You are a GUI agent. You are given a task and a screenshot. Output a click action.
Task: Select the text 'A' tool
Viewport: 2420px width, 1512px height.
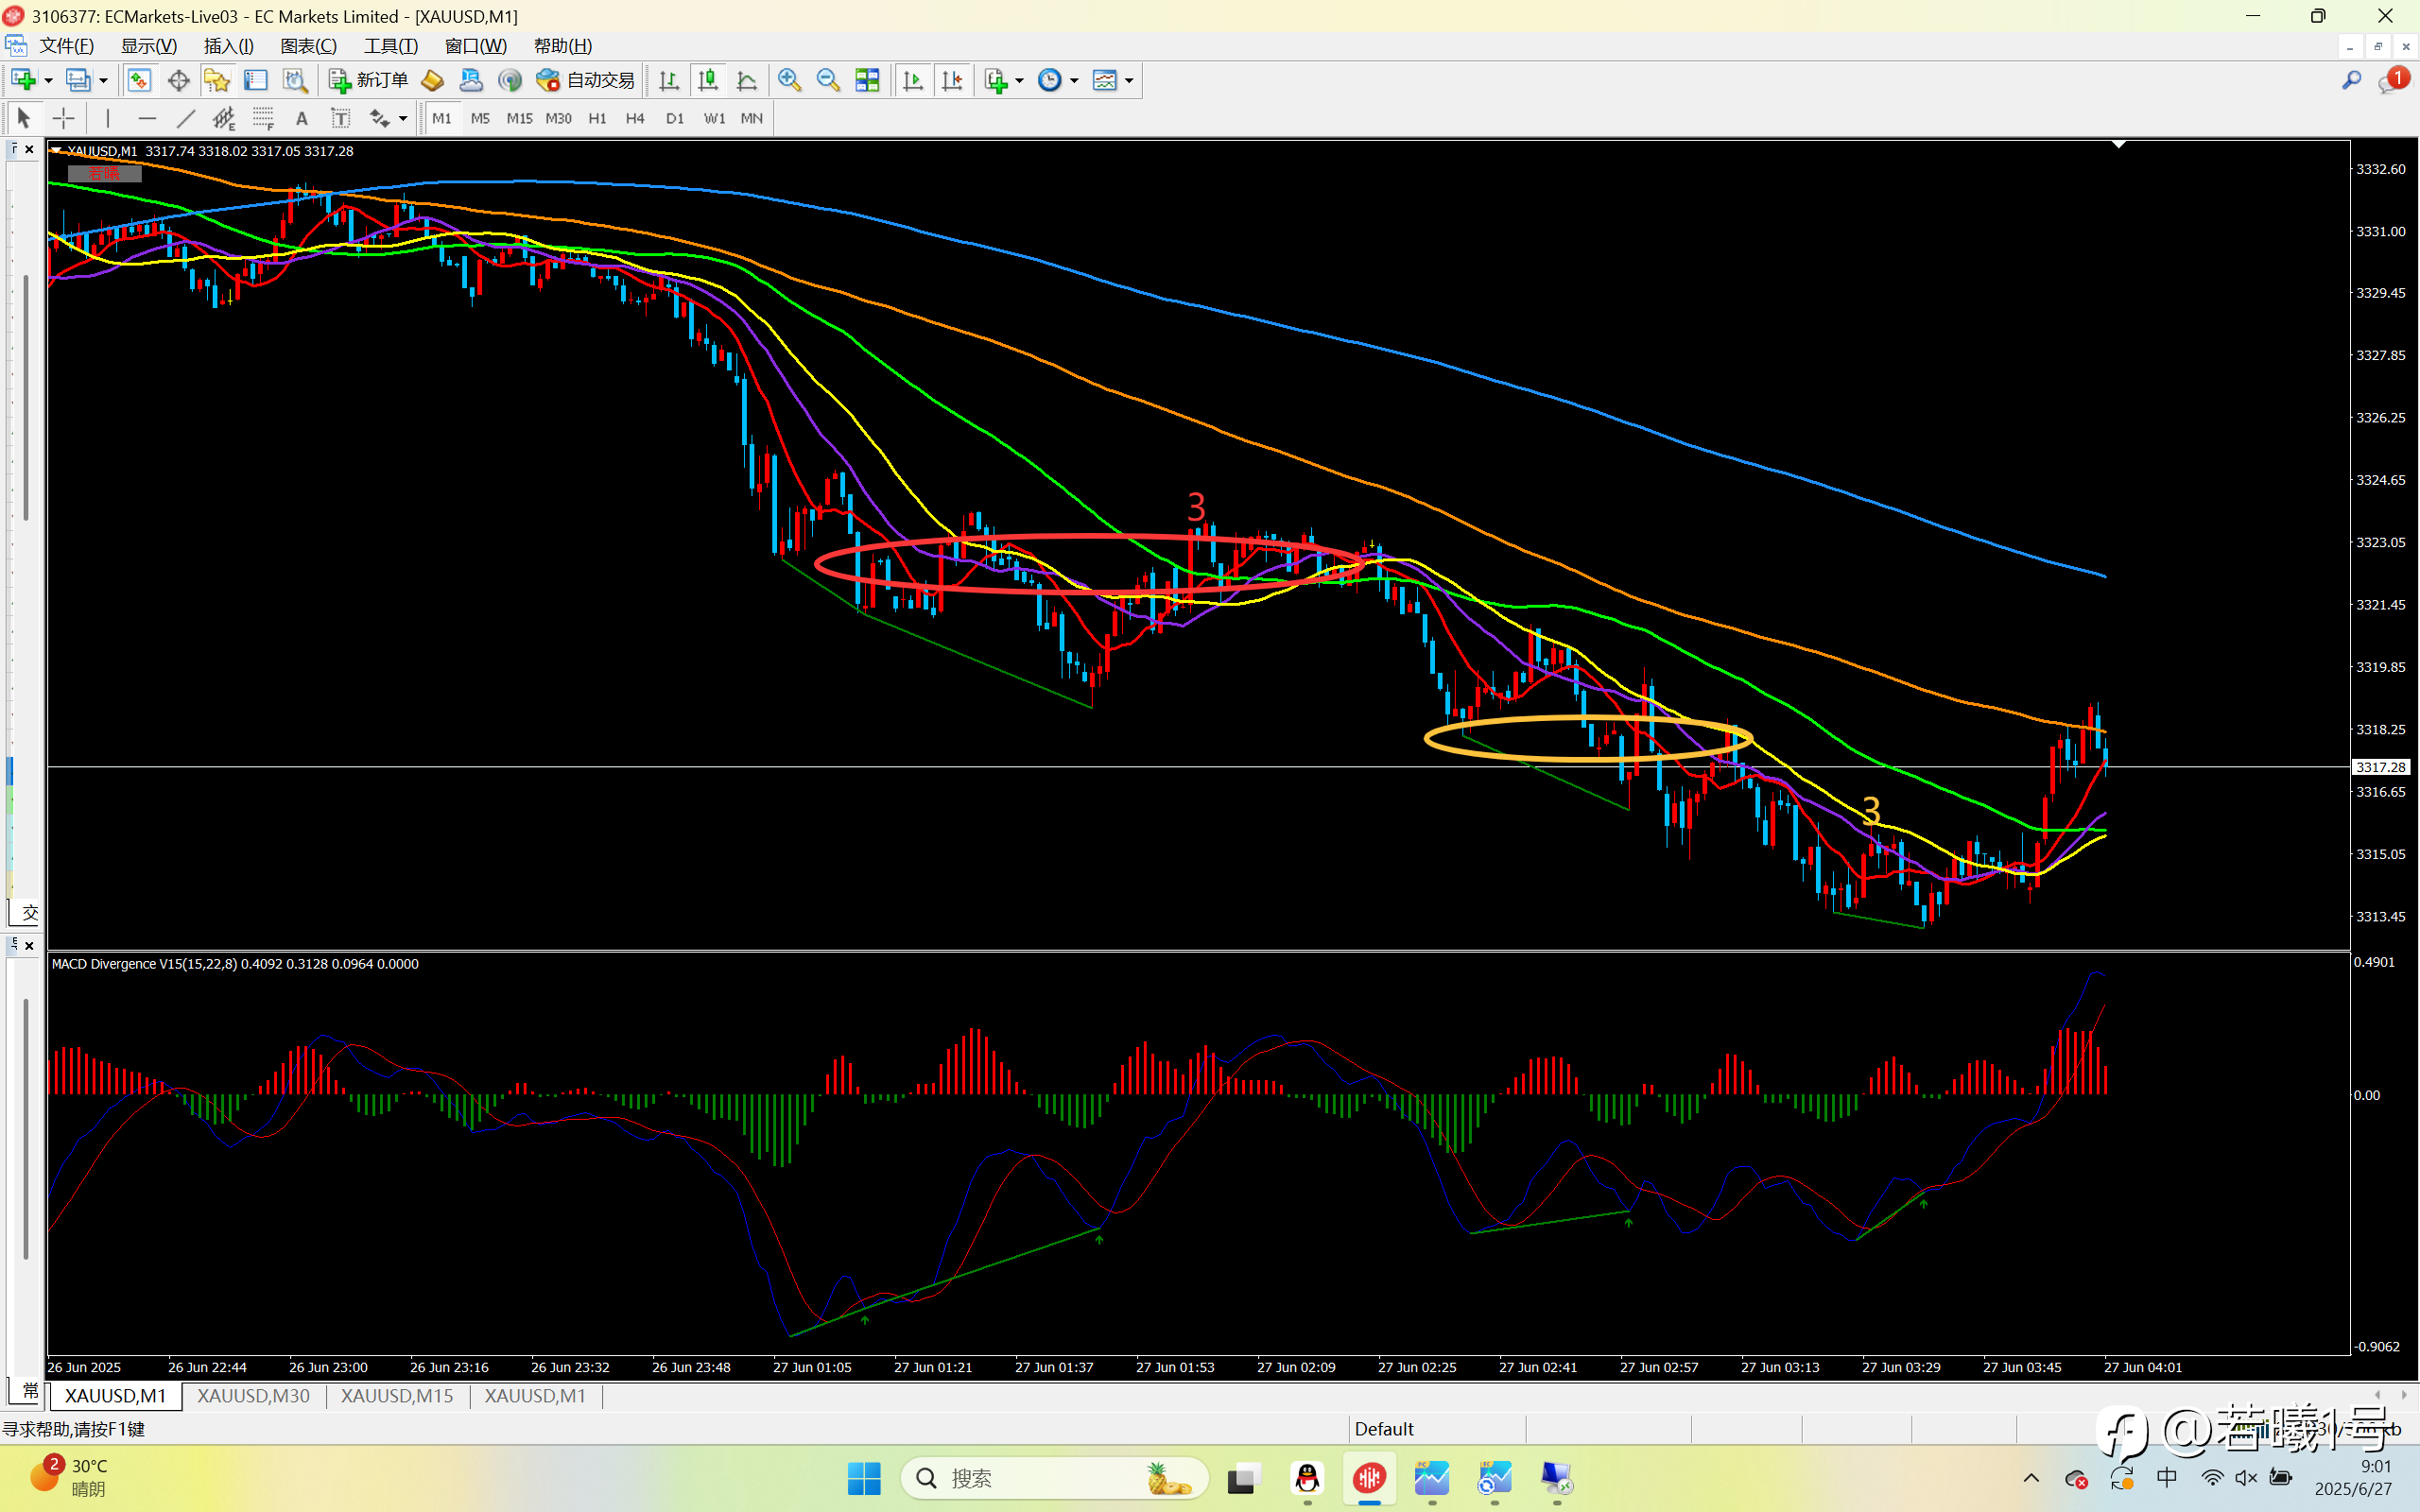301,118
